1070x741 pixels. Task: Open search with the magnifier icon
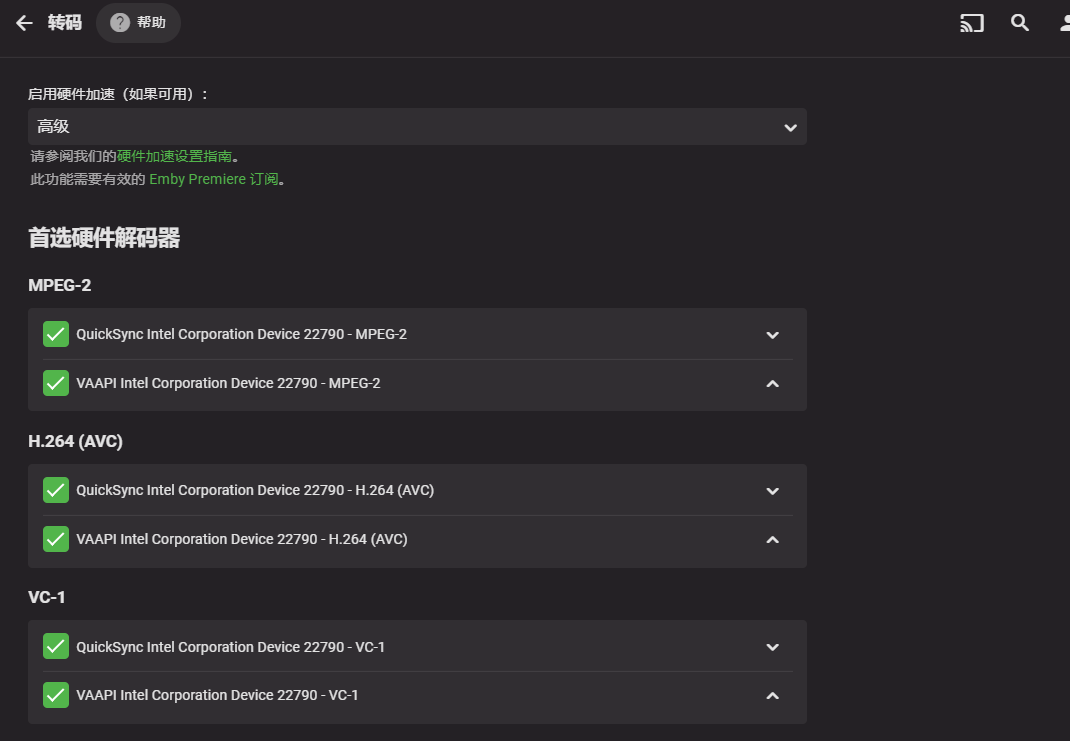pos(1020,23)
